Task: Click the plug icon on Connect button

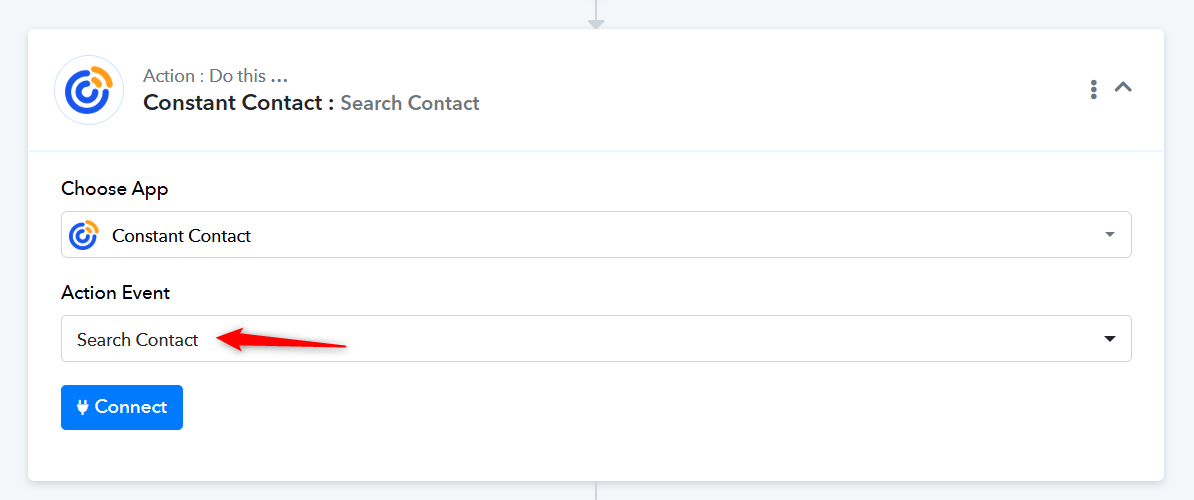Action: (x=83, y=407)
